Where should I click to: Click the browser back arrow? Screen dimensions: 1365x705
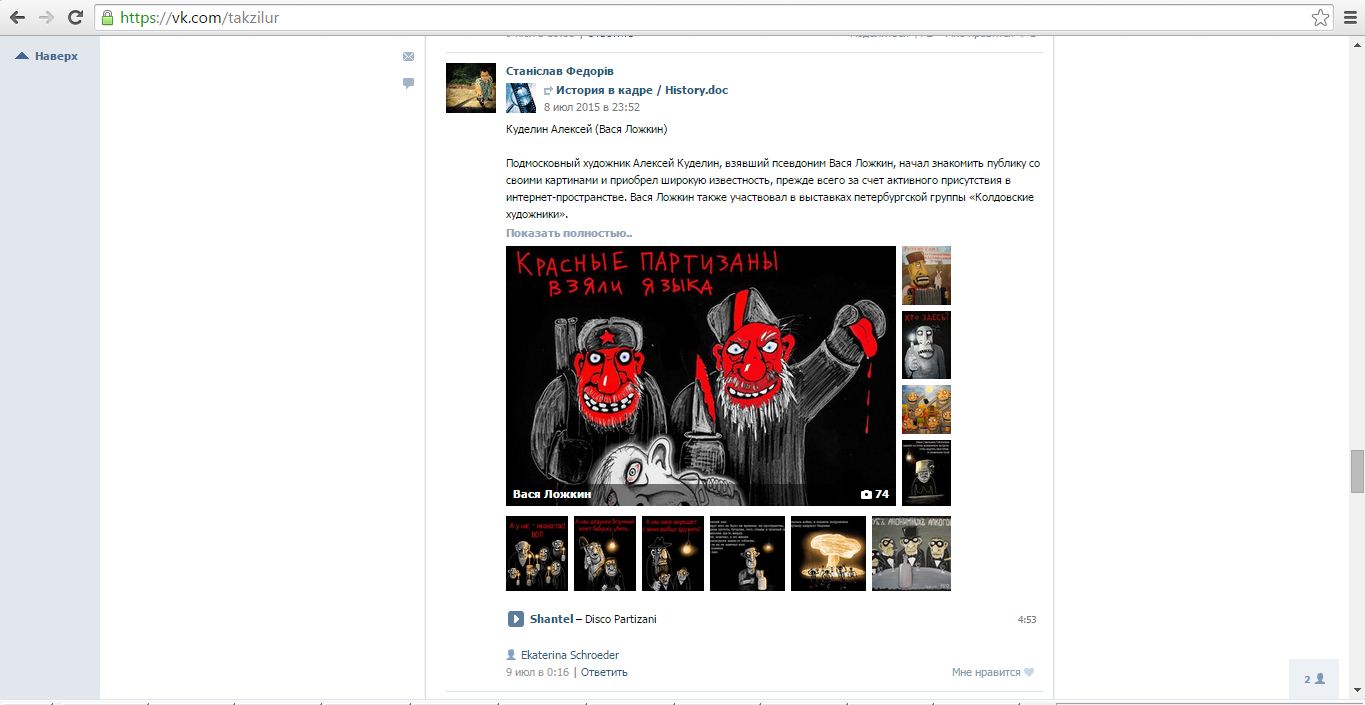[17, 17]
